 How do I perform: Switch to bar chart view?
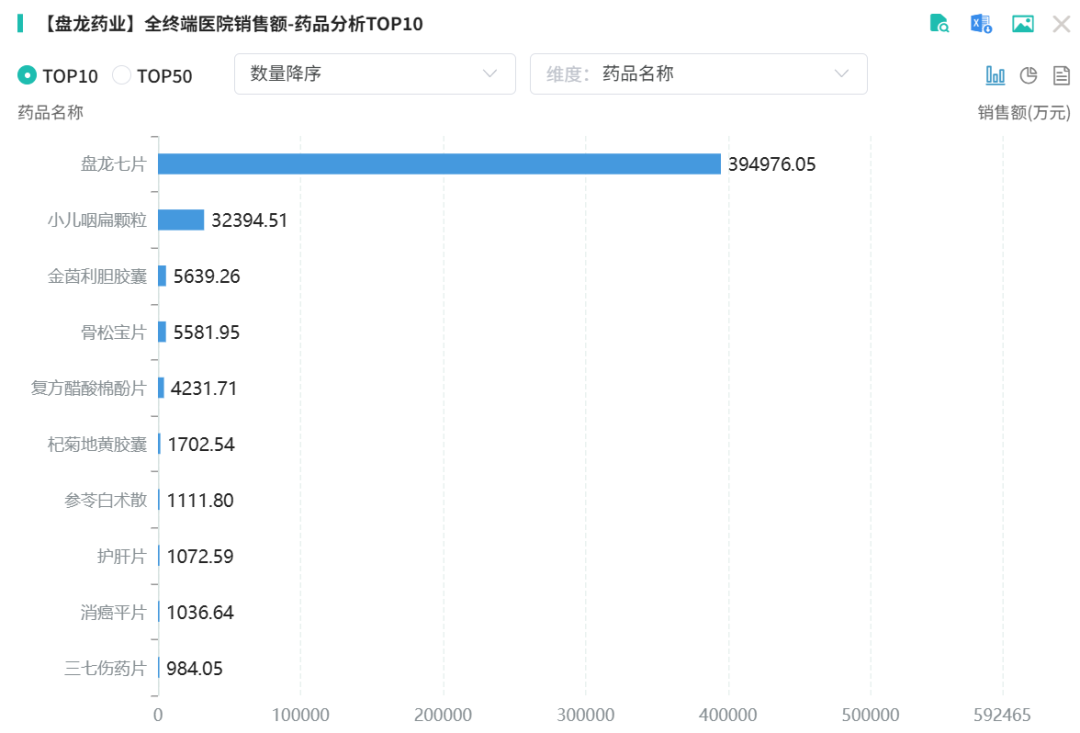click(995, 75)
